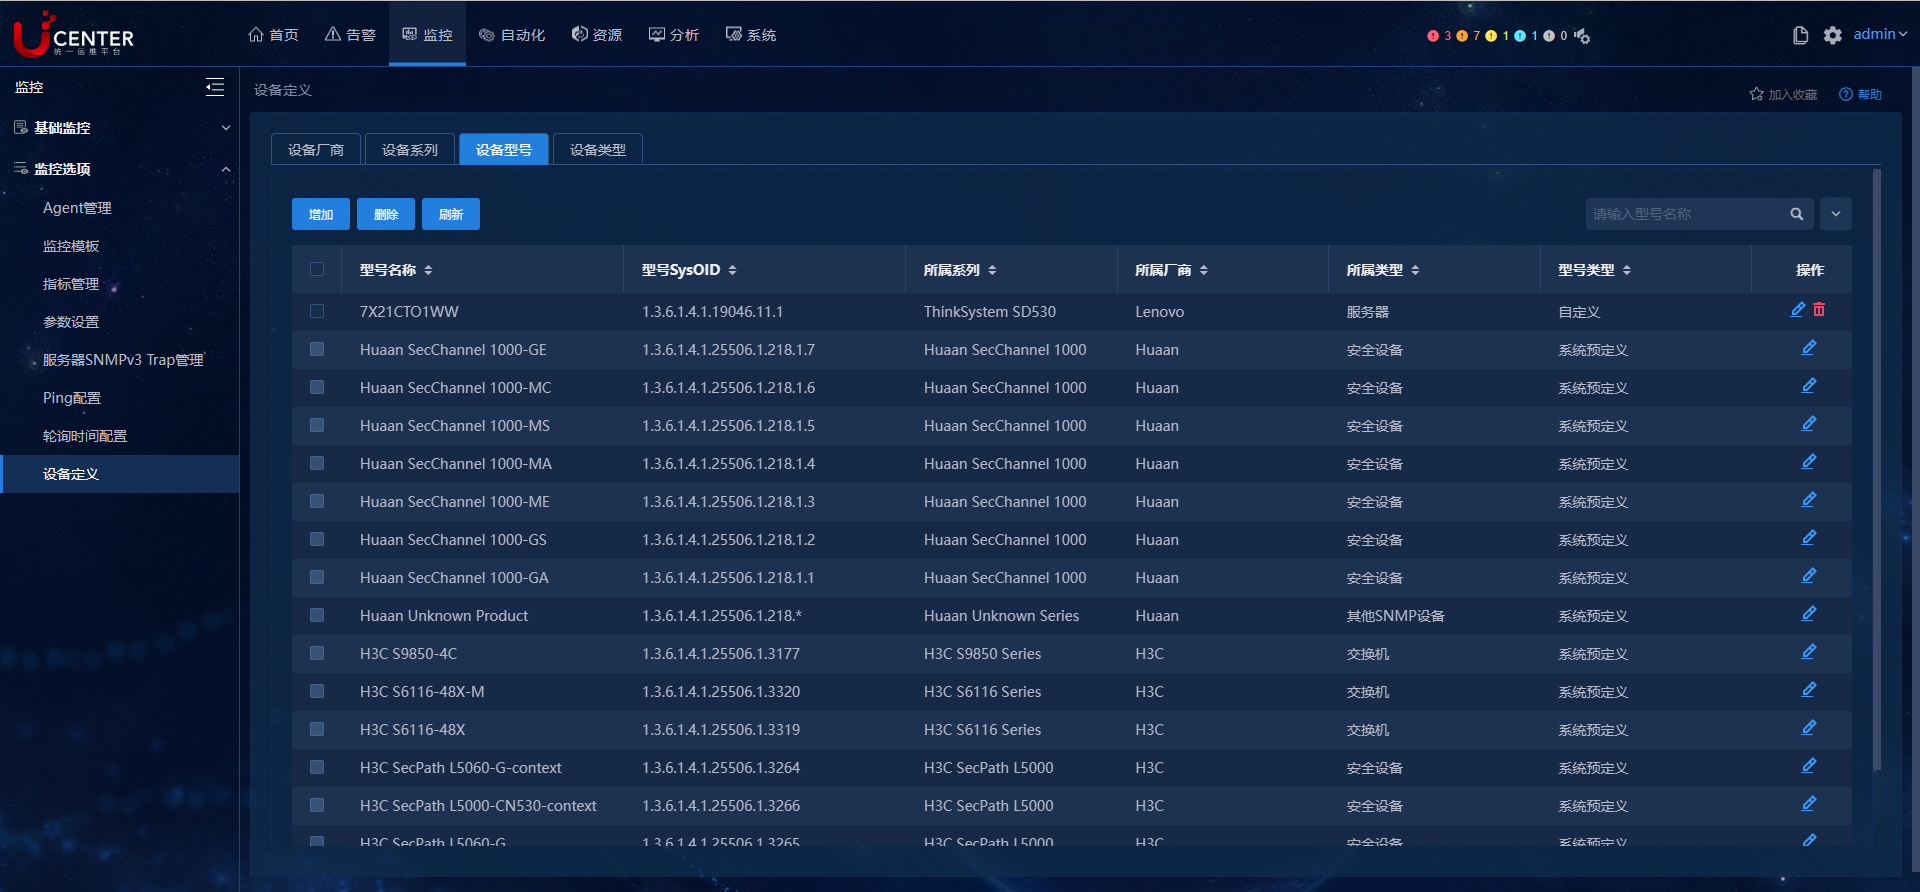Edit the Huaan SecChannel 1000-MS row
Screen dimensions: 1920x892
click(x=1809, y=424)
